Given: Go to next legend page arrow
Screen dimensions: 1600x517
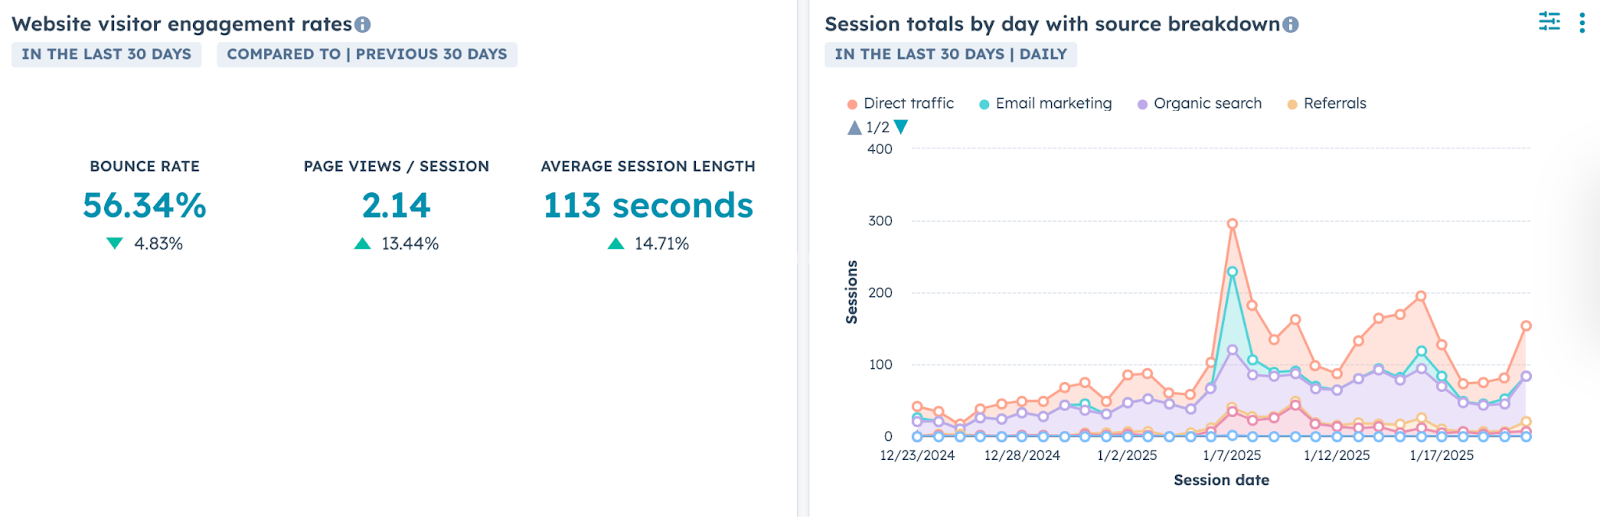Looking at the screenshot, I should pyautogui.click(x=901, y=127).
